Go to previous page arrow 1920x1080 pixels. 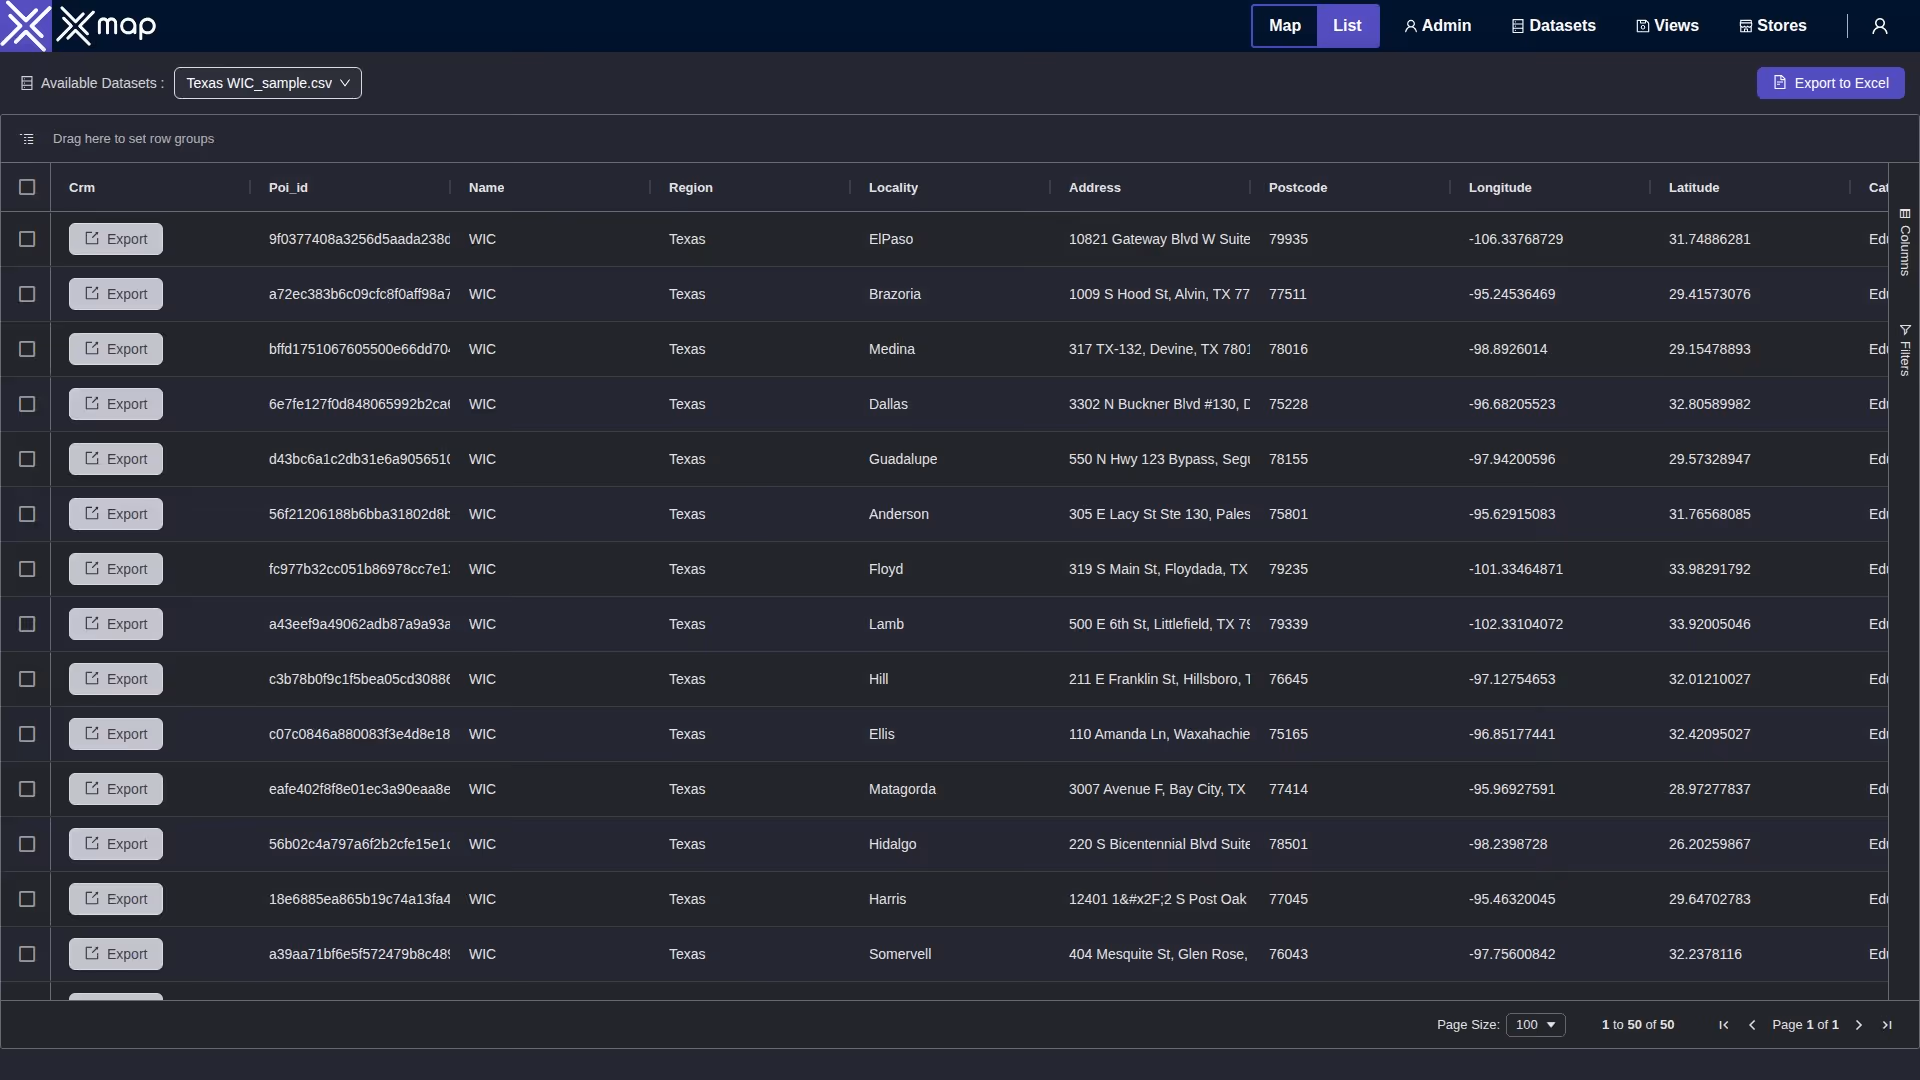coord(1751,1025)
